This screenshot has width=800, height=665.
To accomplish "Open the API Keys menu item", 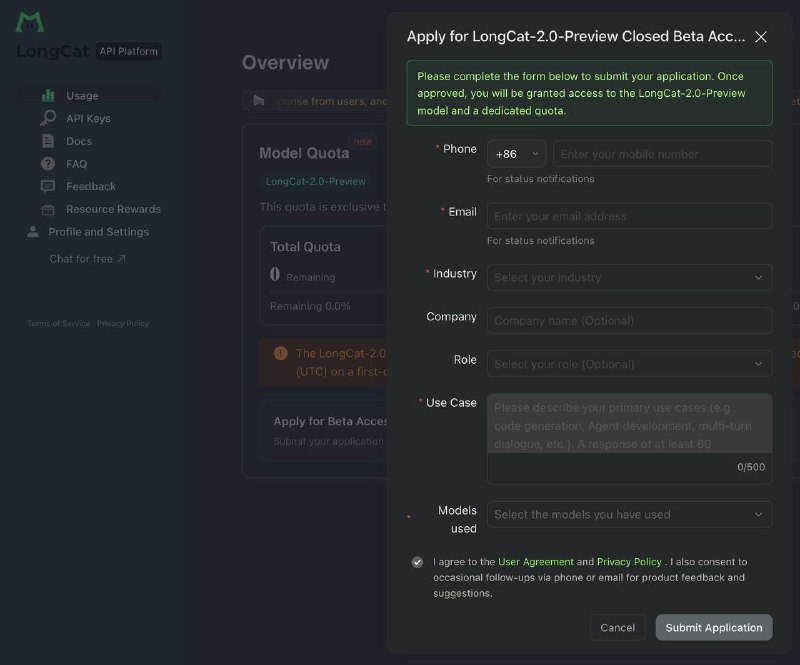I will point(89,118).
